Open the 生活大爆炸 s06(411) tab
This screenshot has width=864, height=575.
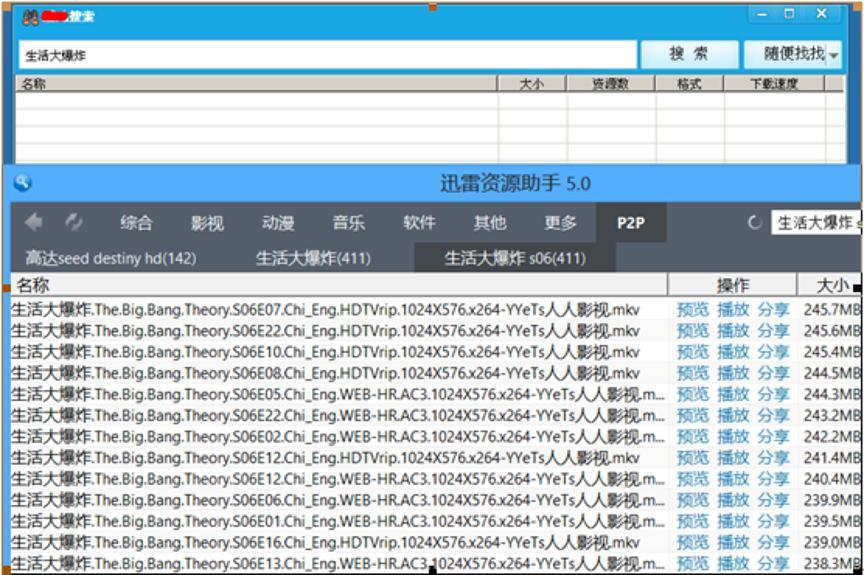point(515,258)
